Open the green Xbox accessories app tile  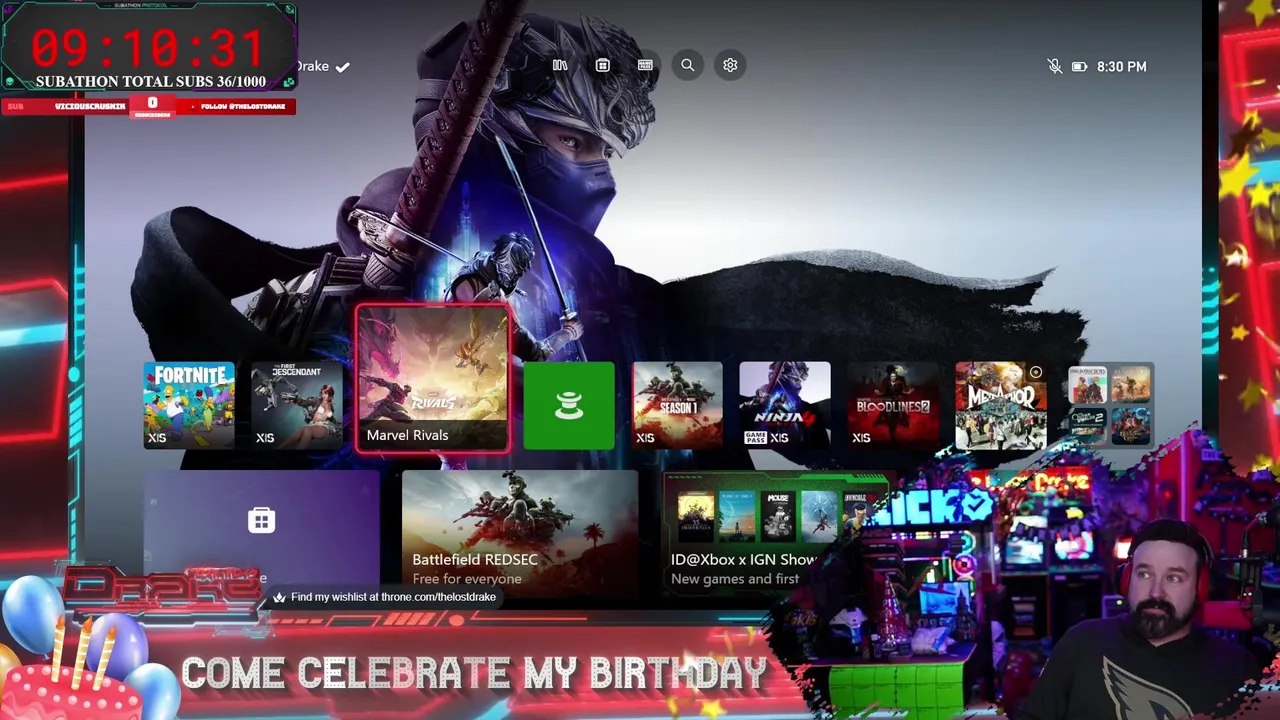click(569, 405)
